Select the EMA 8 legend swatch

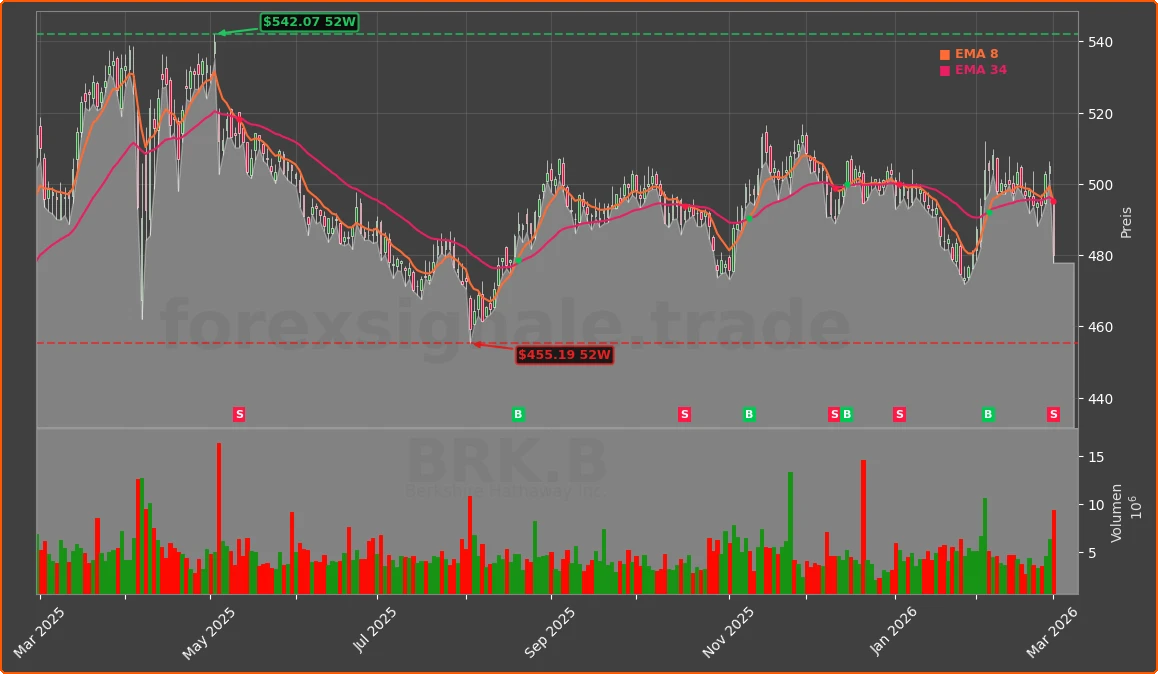pos(943,55)
